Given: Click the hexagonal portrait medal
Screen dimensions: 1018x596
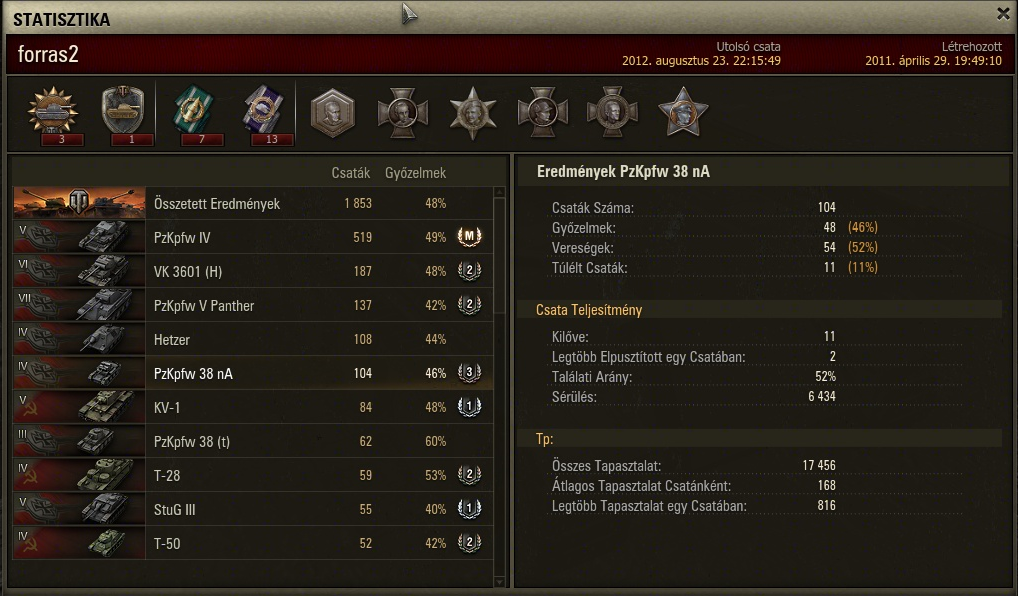Looking at the screenshot, I should point(332,113).
